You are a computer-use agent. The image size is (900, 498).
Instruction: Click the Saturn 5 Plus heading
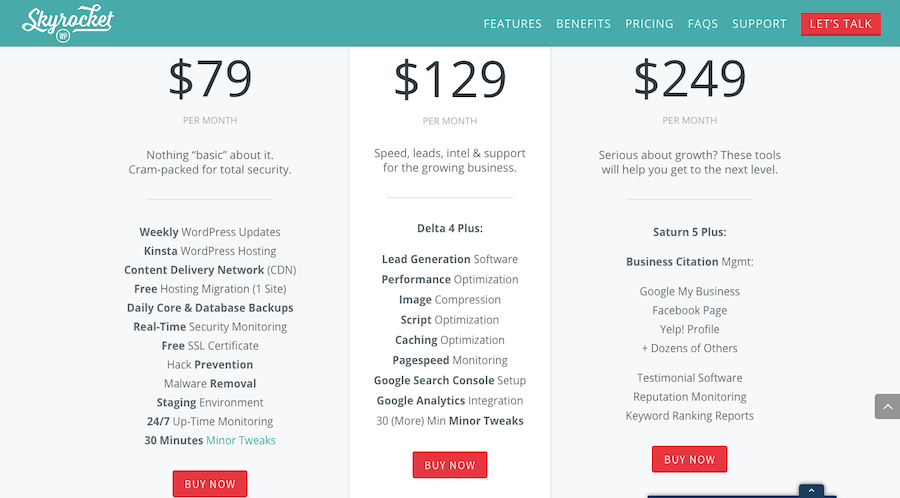point(689,232)
